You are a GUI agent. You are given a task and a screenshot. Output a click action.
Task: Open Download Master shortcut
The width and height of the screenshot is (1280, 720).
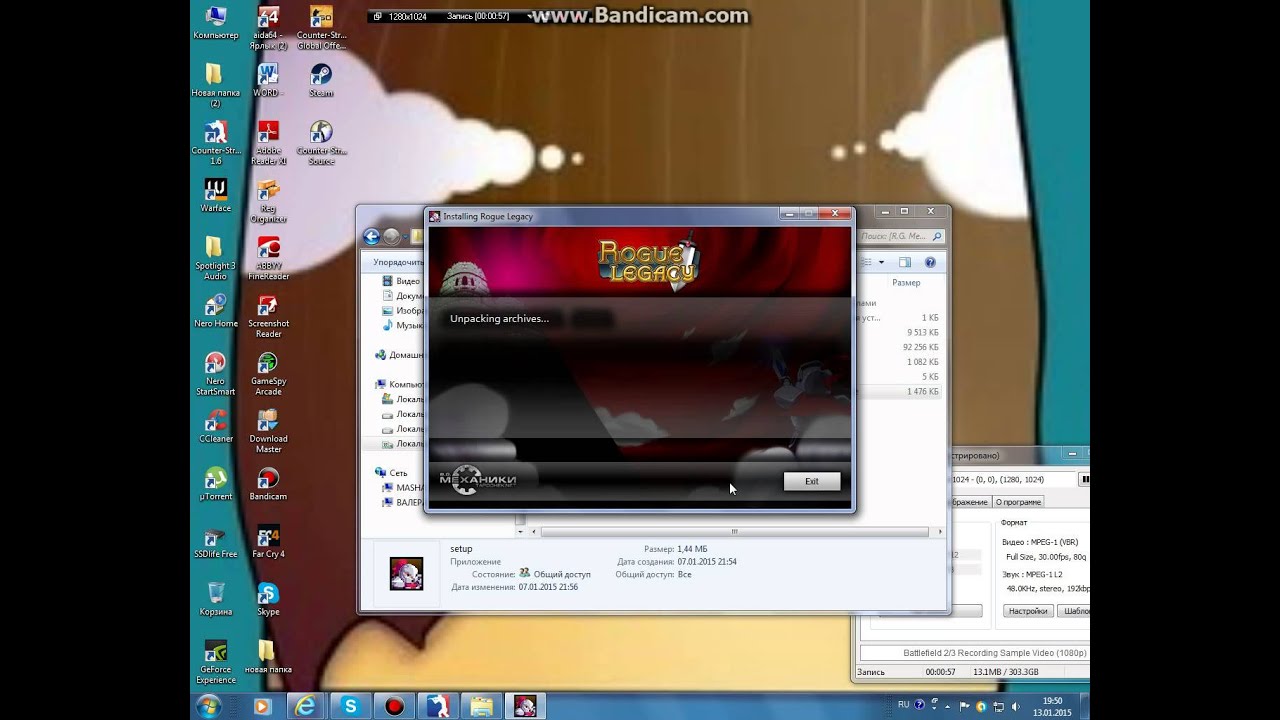pyautogui.click(x=268, y=431)
